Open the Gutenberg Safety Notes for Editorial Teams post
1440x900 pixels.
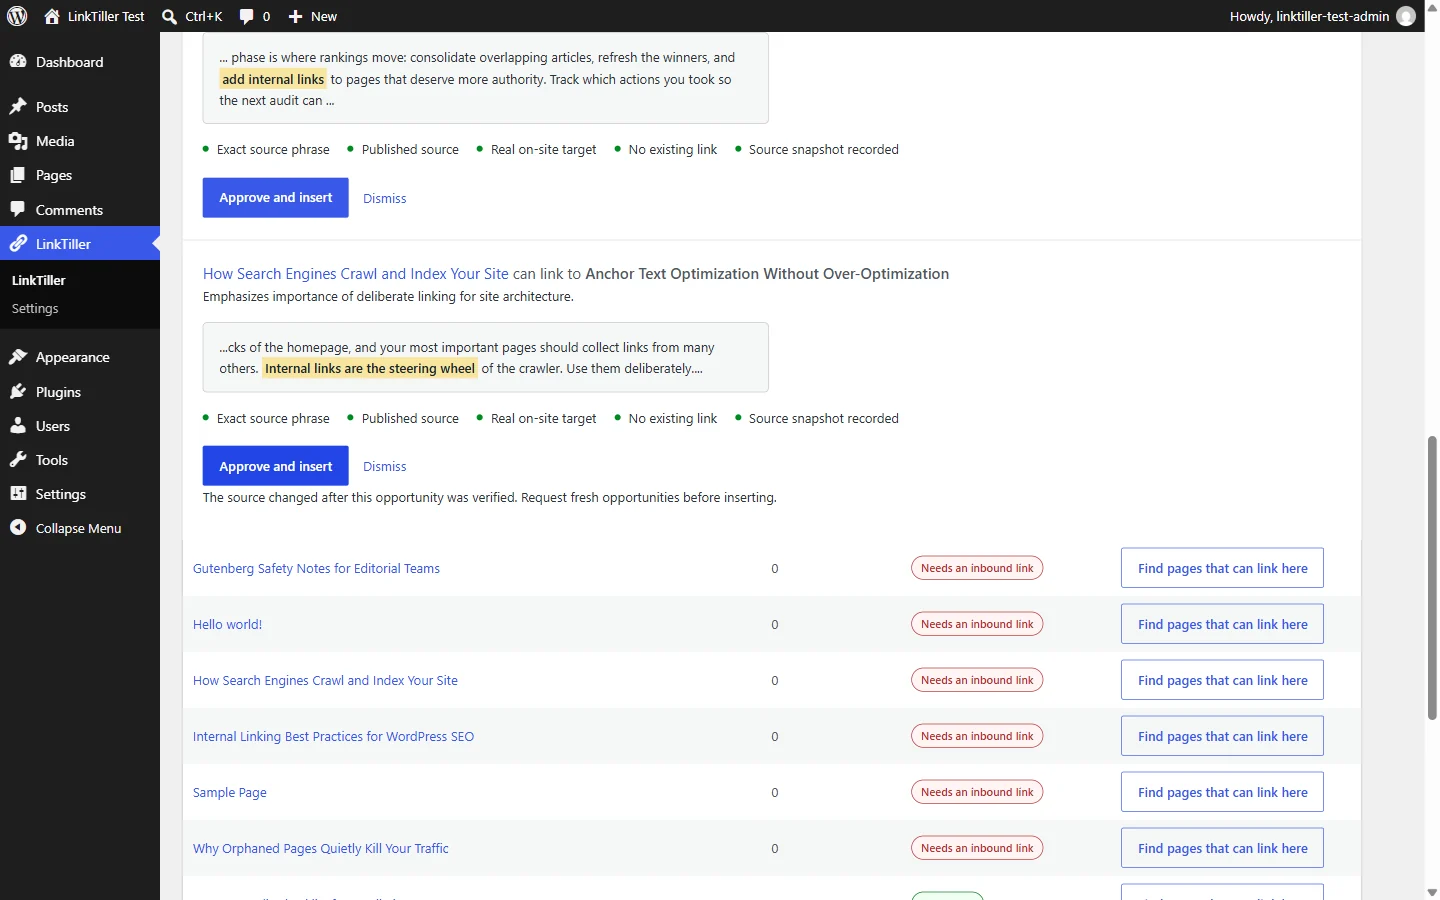[316, 568]
